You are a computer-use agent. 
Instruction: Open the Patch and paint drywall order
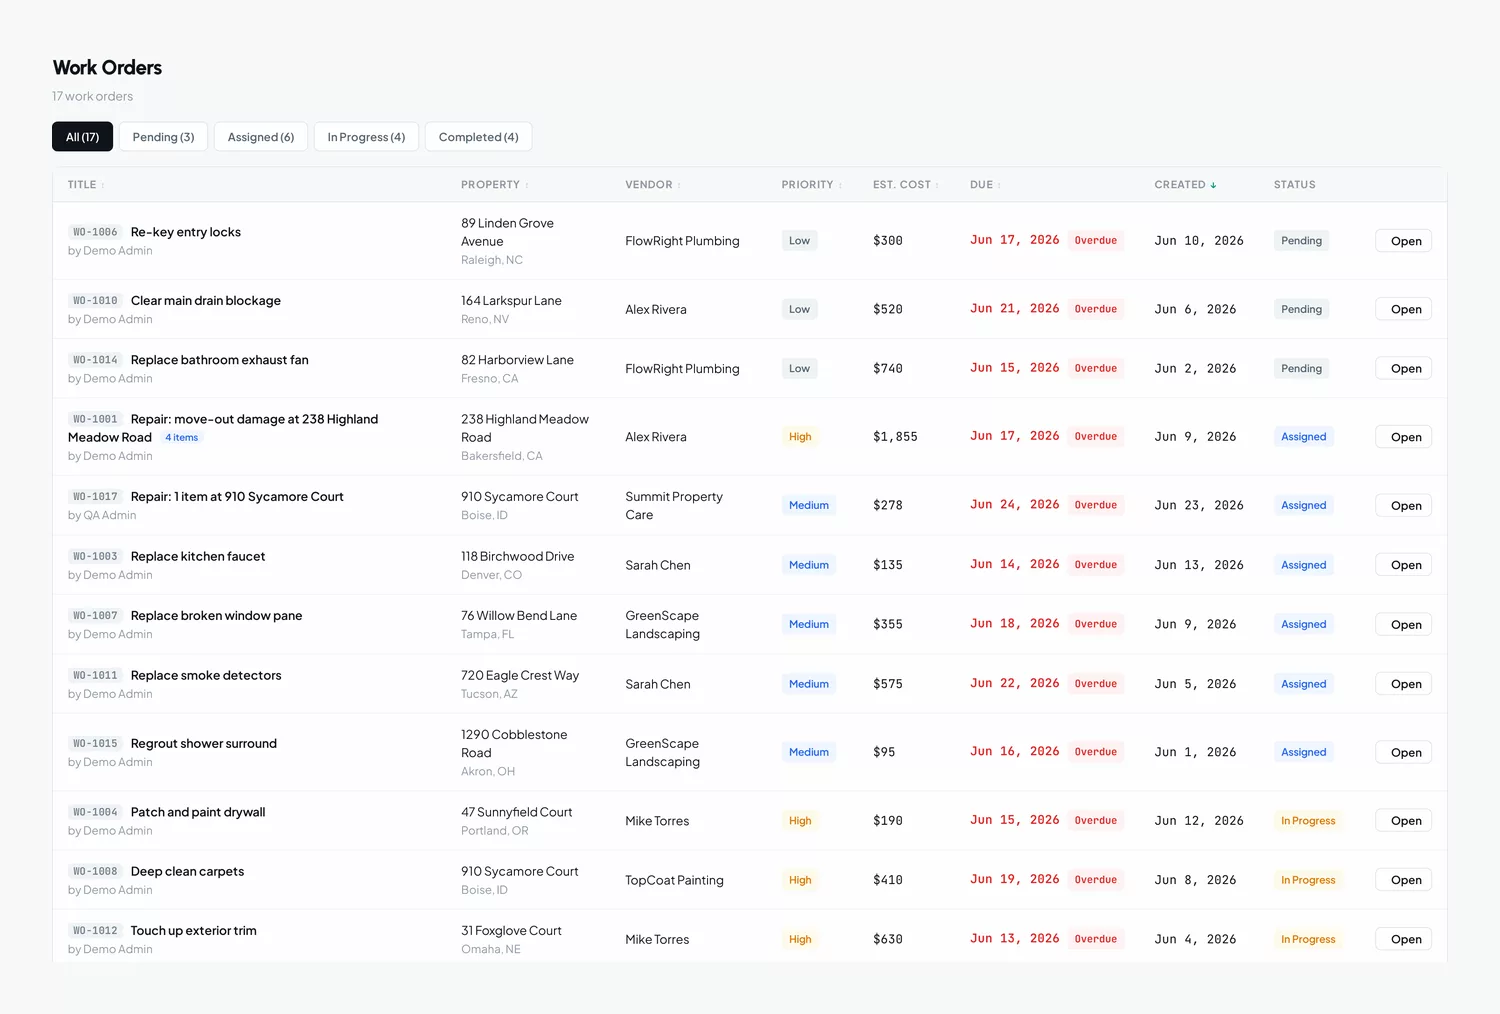pyautogui.click(x=1405, y=821)
